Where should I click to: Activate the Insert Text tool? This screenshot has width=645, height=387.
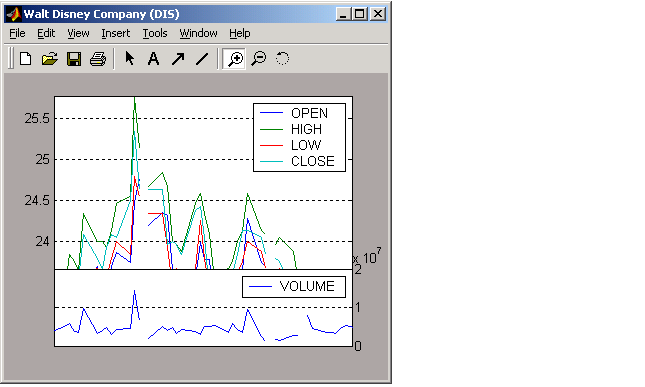(153, 58)
